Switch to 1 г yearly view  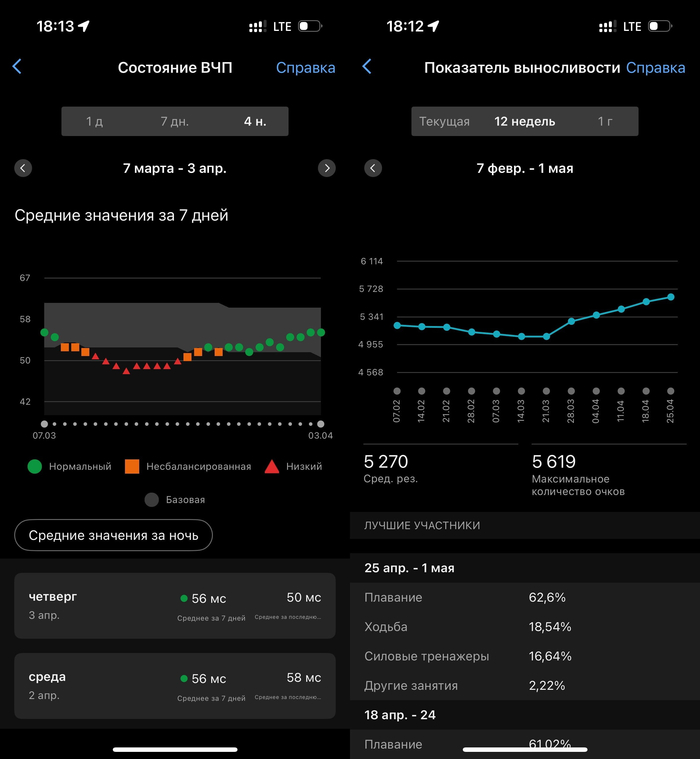pyautogui.click(x=604, y=121)
